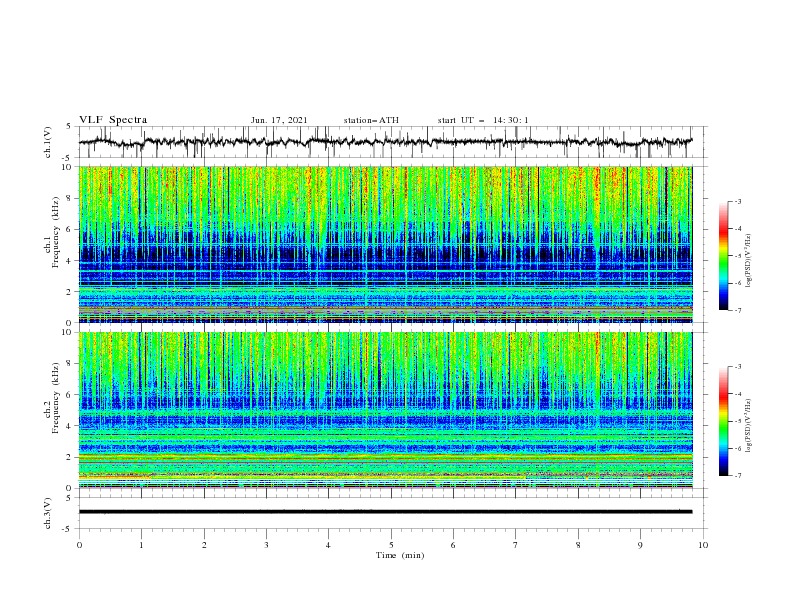
Task: Click the time axis tick label "8"
Action: click(578, 545)
